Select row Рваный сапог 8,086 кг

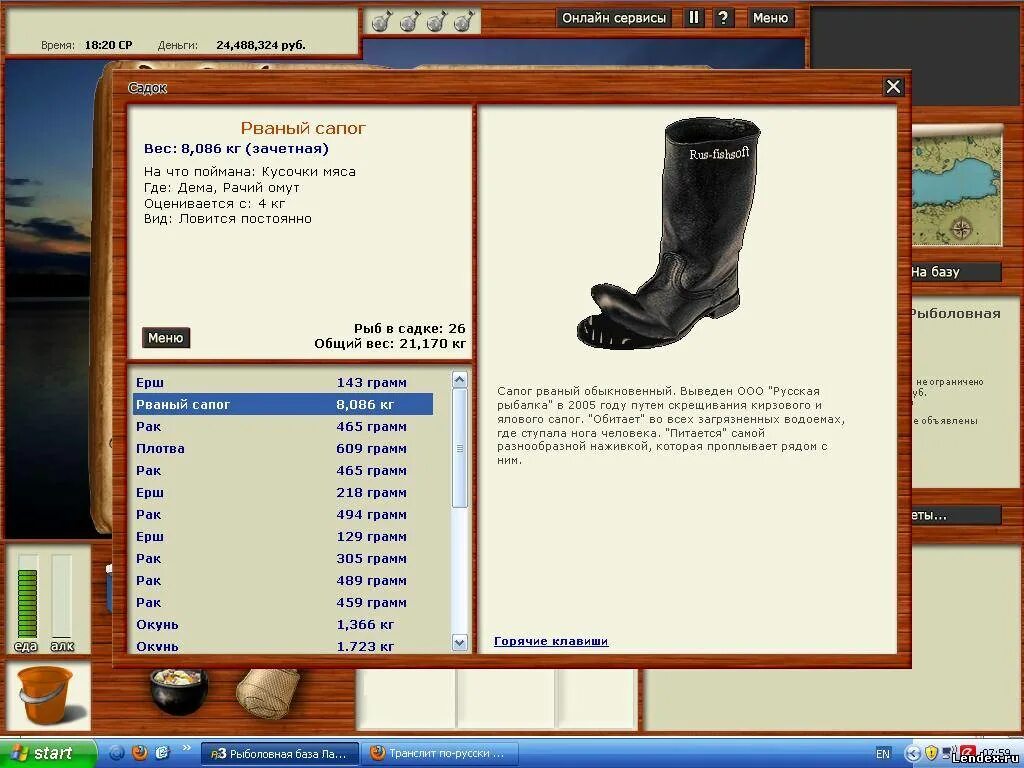click(283, 404)
